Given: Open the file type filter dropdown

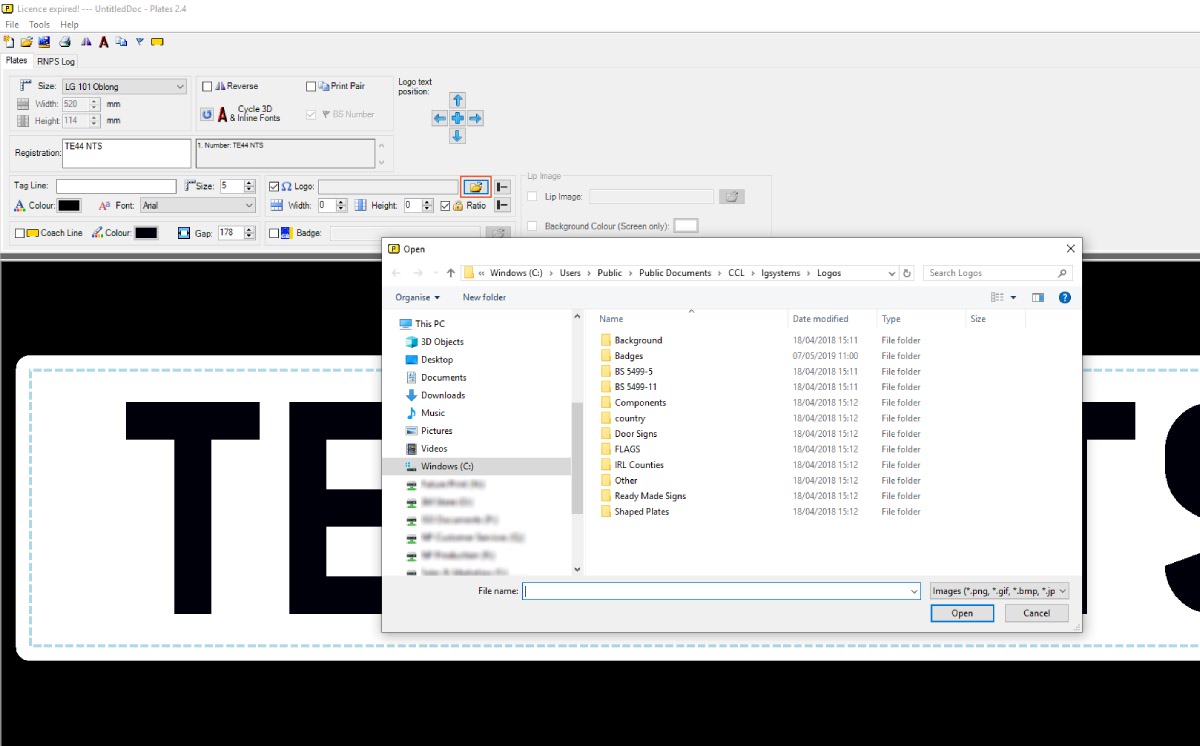Looking at the screenshot, I should click(999, 591).
